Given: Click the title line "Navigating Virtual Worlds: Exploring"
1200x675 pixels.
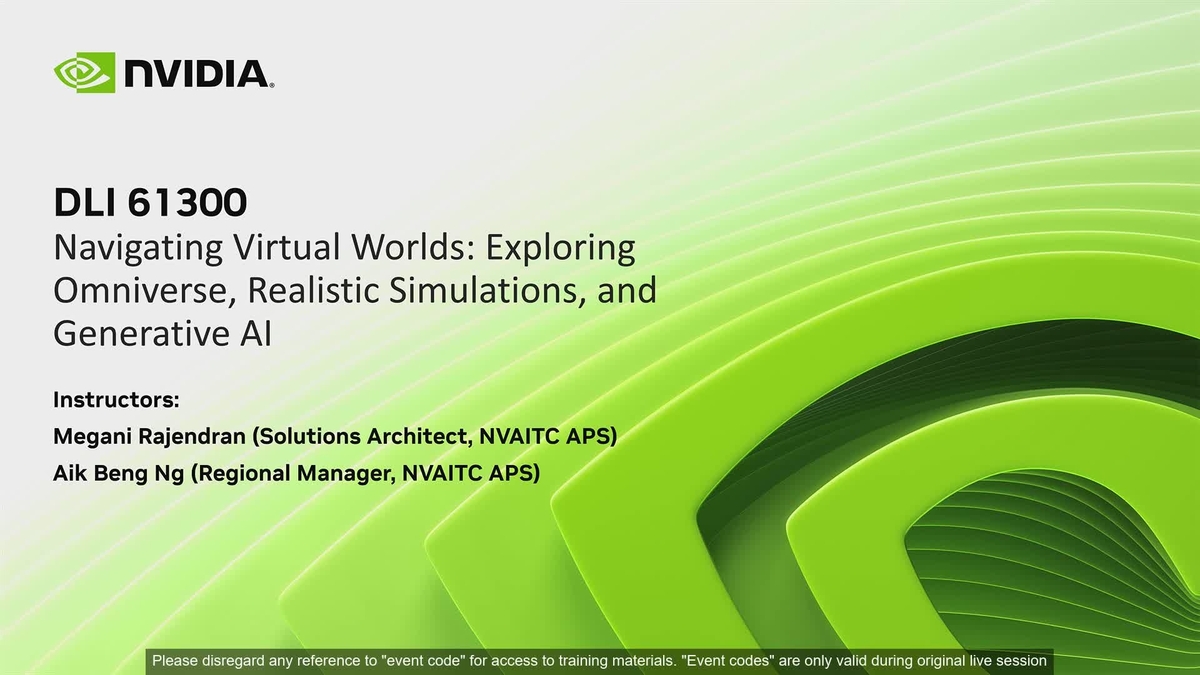Looking at the screenshot, I should [x=344, y=249].
